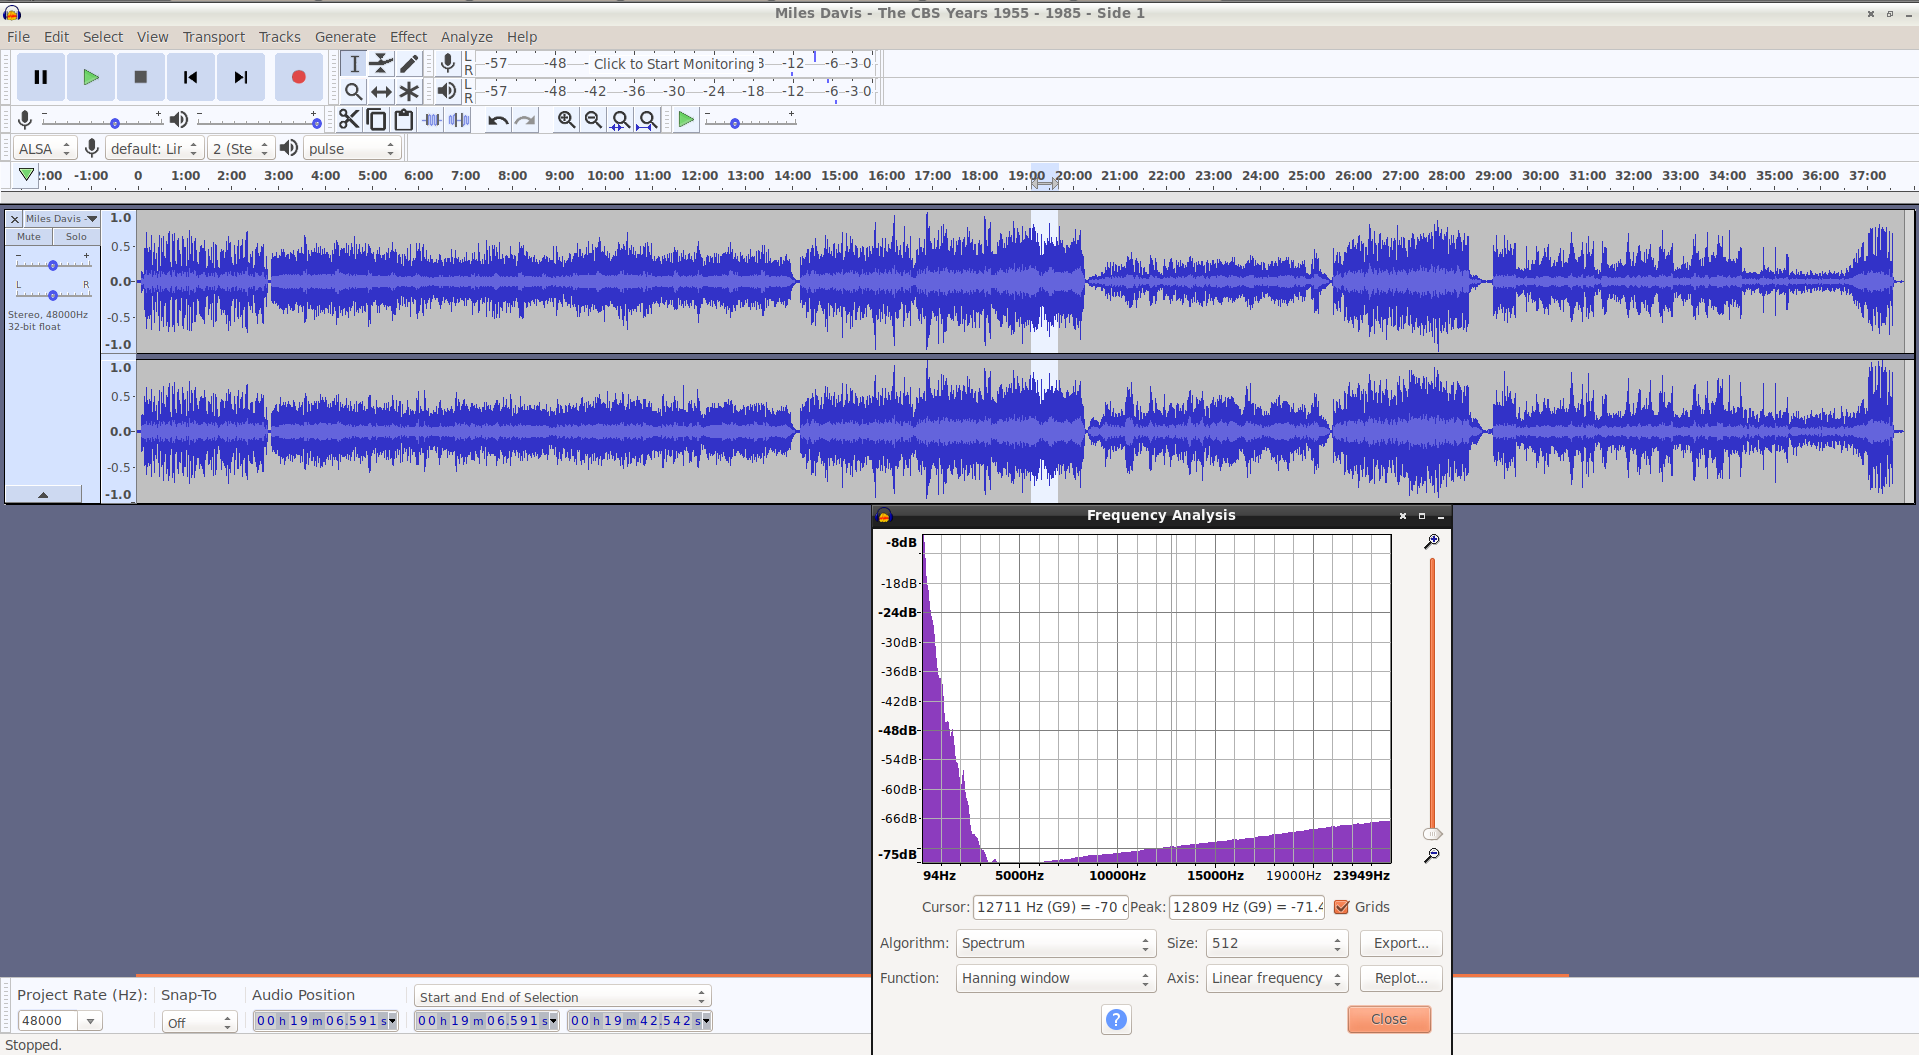
Task: Open the Hanning window function dropdown
Action: pos(1055,978)
